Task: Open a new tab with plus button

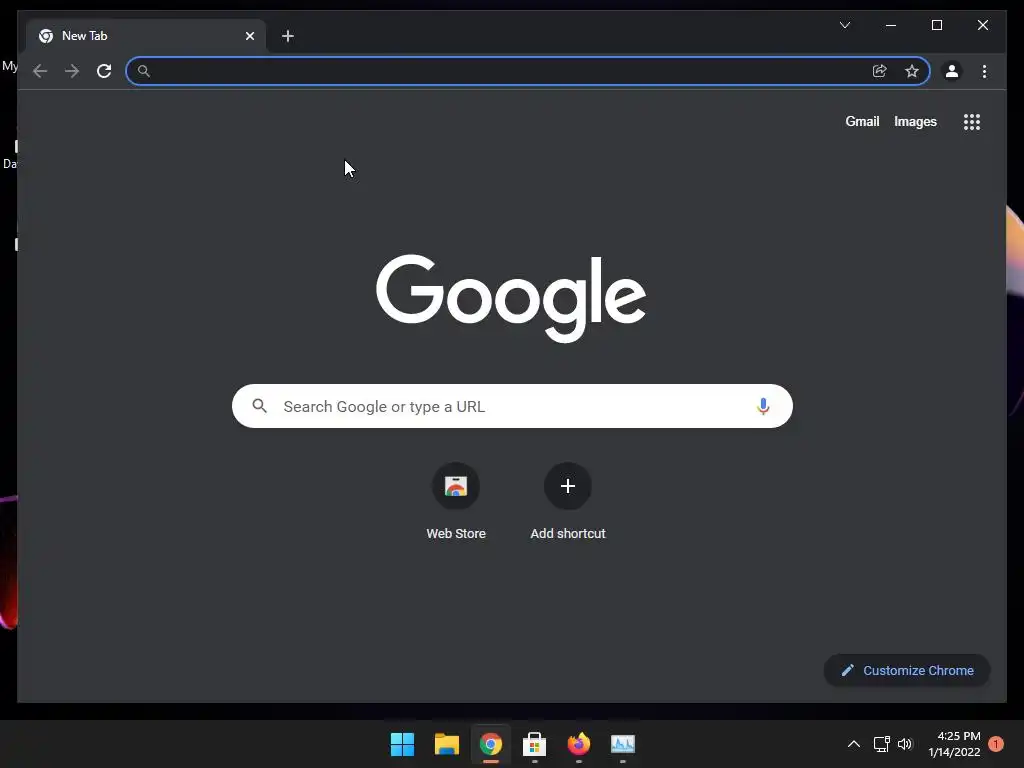Action: tap(288, 36)
